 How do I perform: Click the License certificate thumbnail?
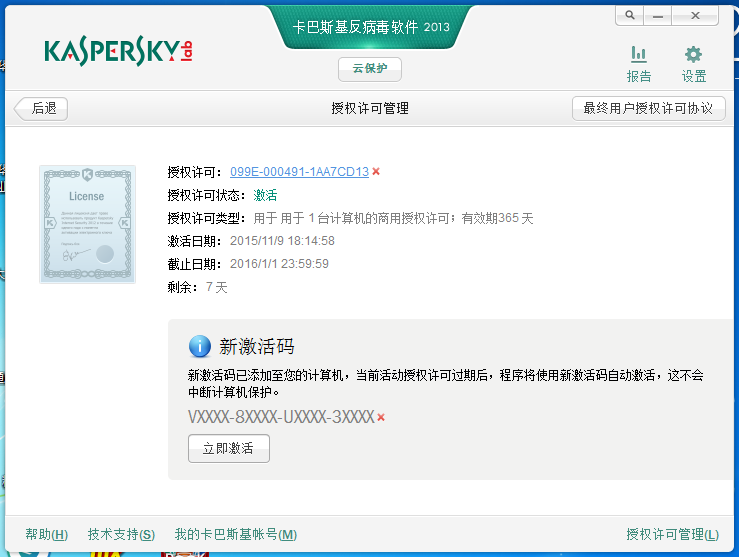point(88,224)
